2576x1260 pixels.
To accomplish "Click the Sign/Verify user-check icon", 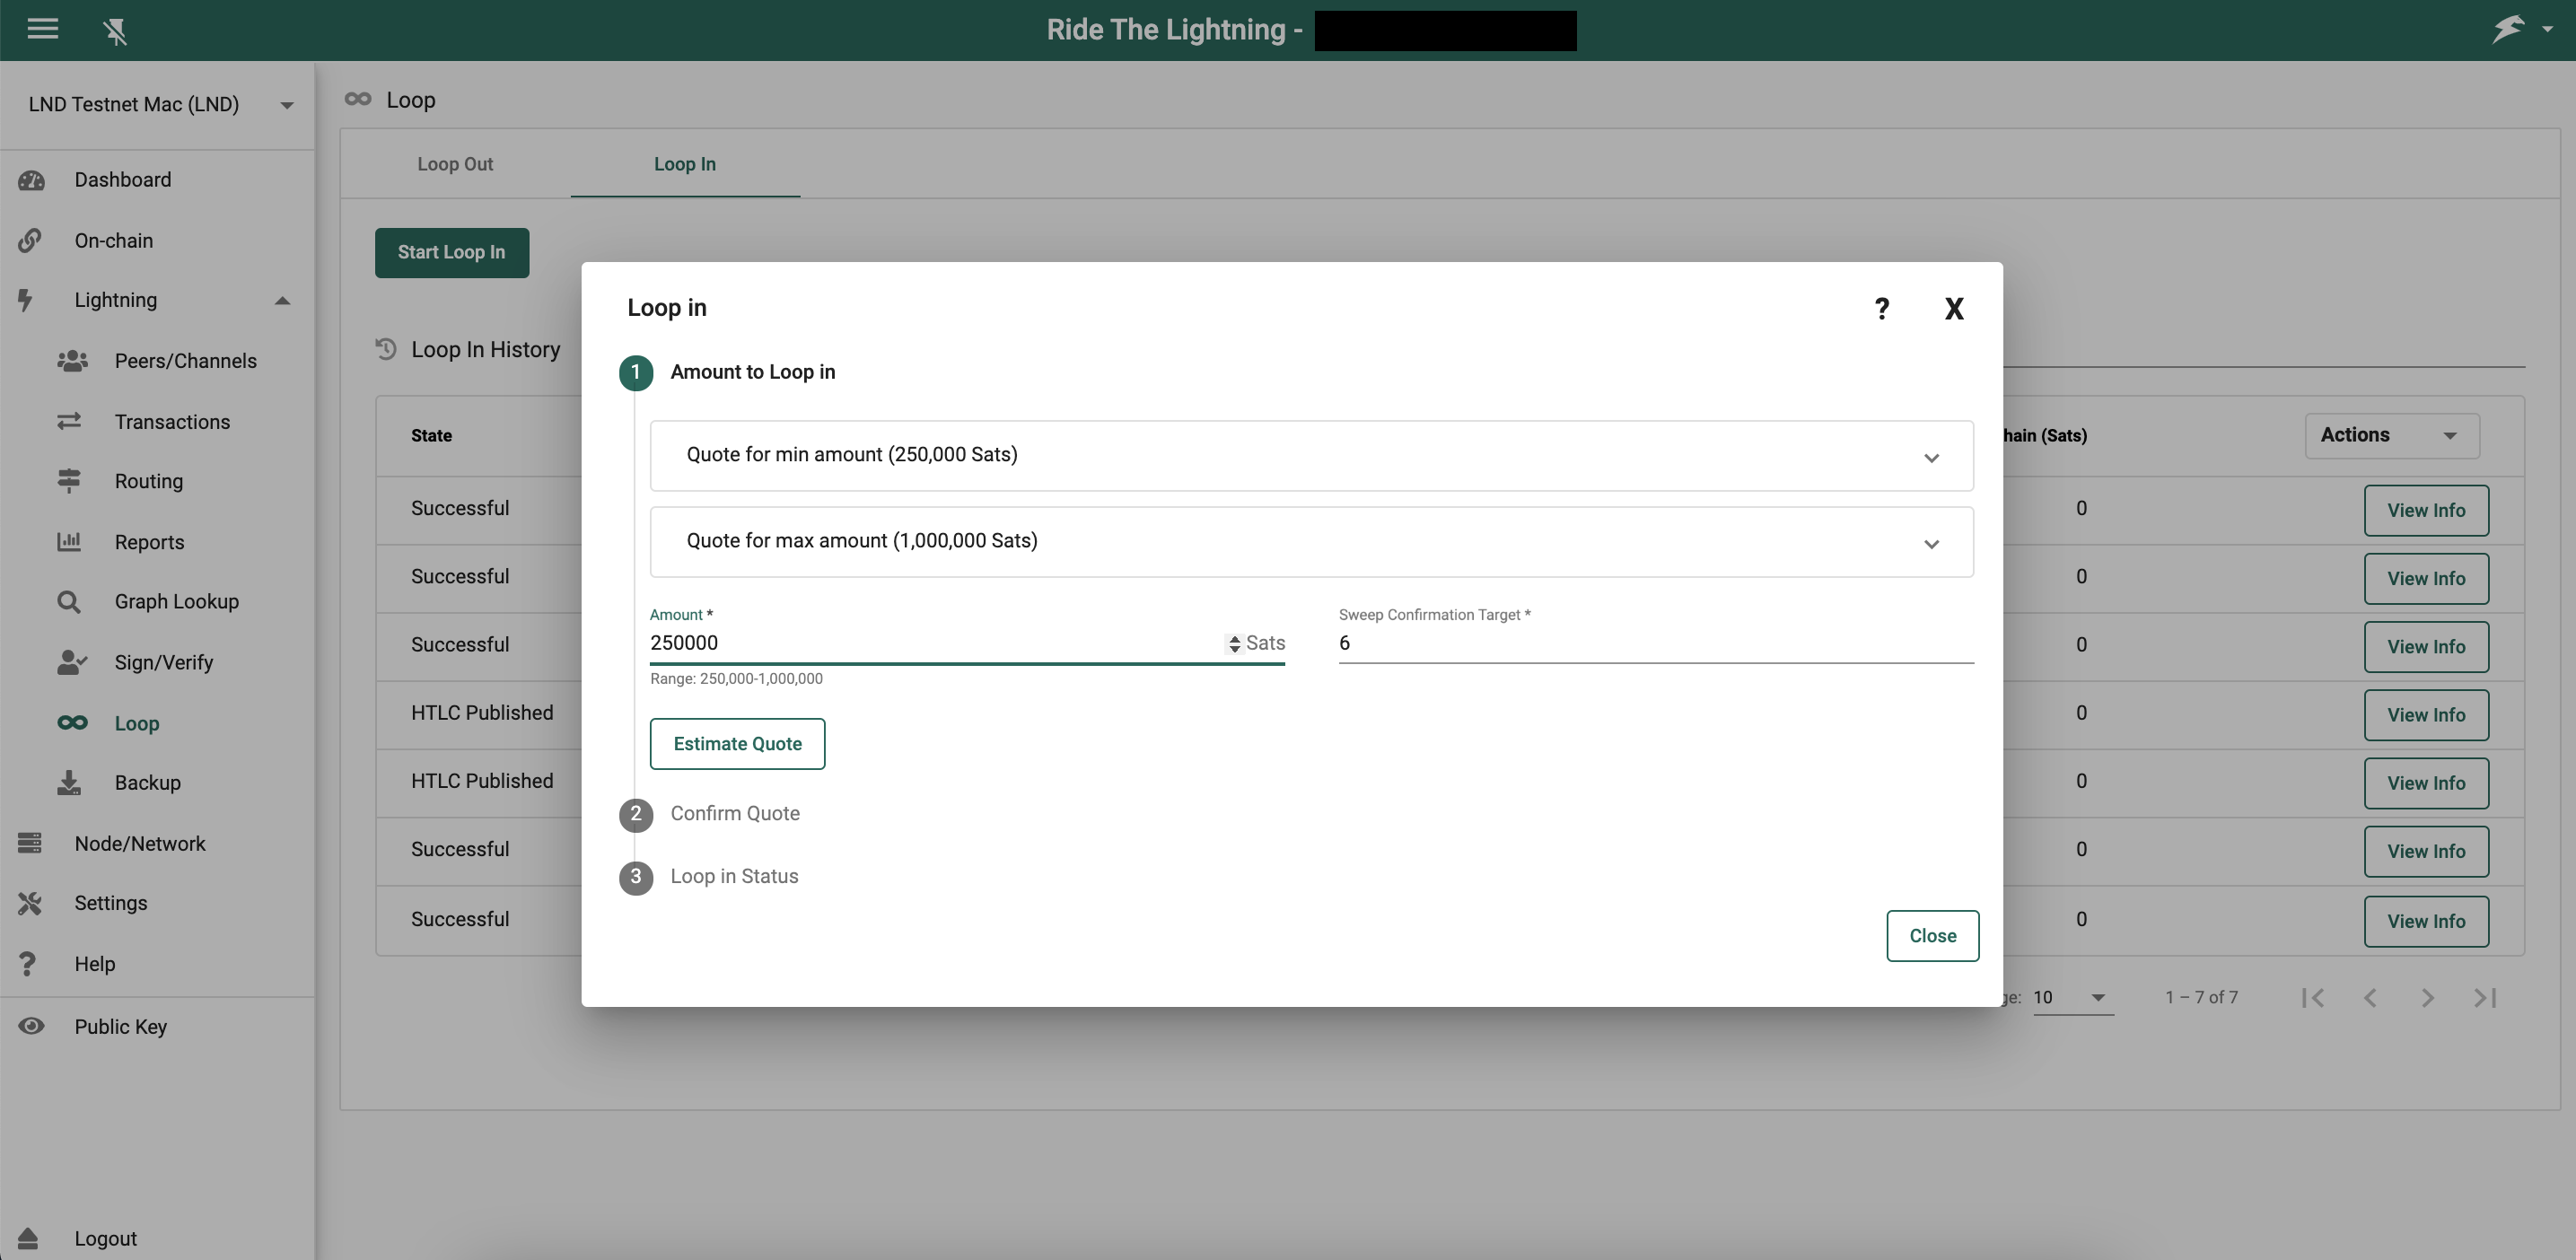I will [72, 662].
